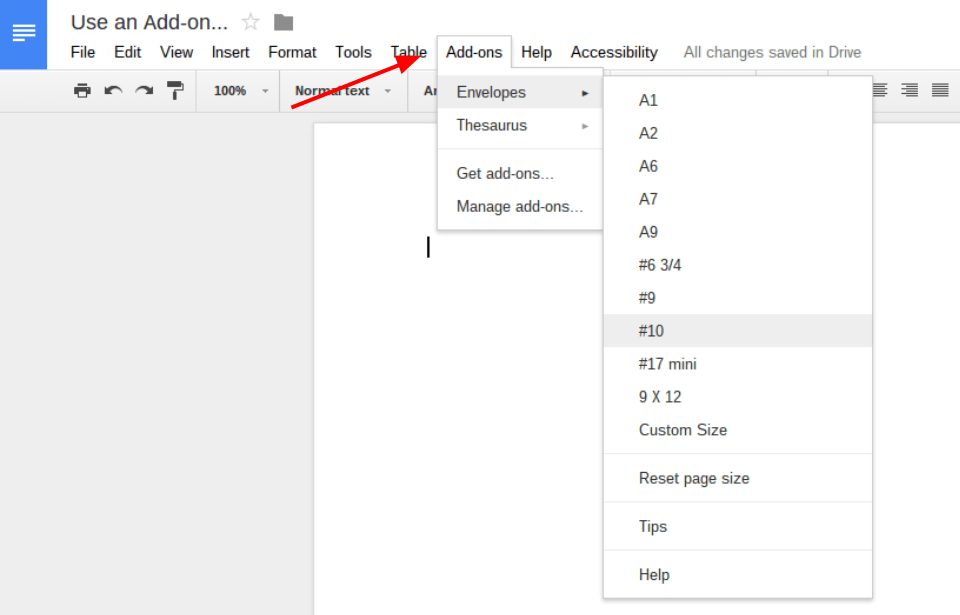Undo the last action

[113, 90]
